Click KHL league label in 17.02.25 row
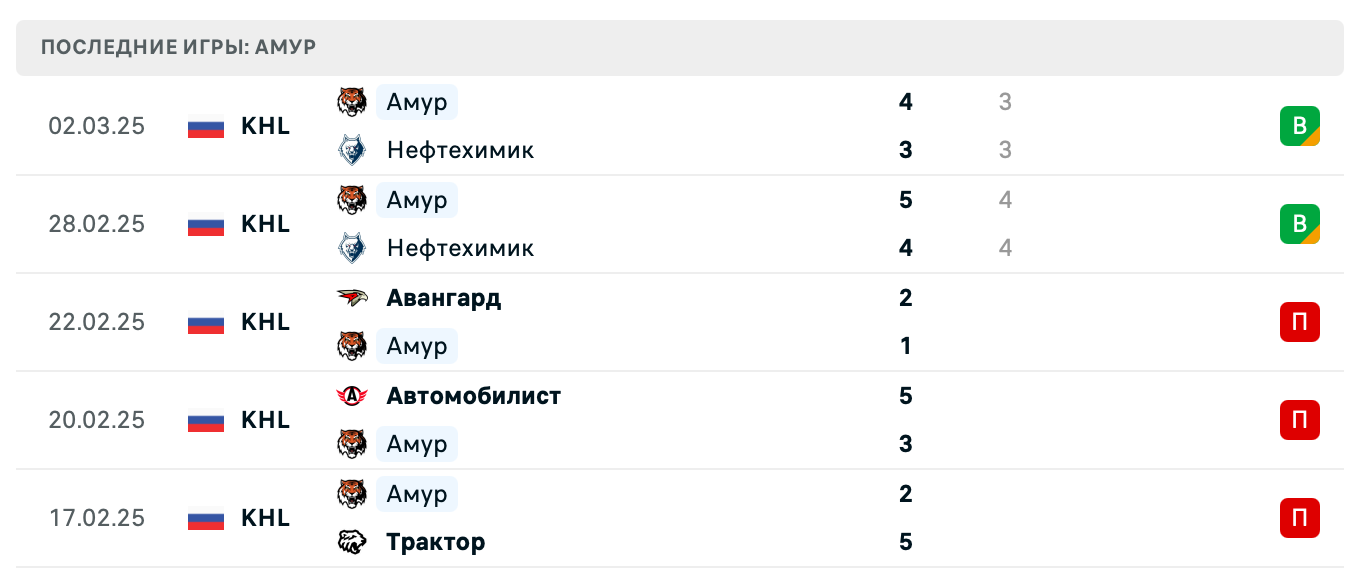 [265, 518]
